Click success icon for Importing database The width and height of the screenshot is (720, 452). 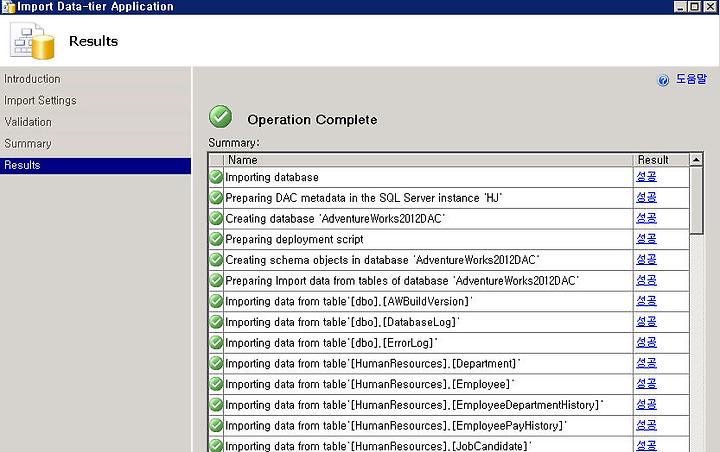pyautogui.click(x=216, y=177)
